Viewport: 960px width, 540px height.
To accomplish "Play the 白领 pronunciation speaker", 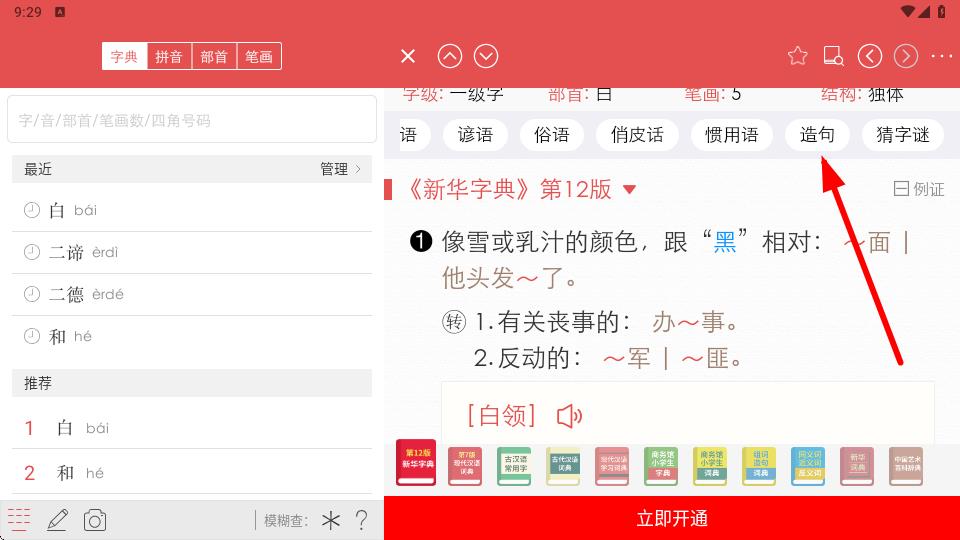I will pyautogui.click(x=569, y=415).
